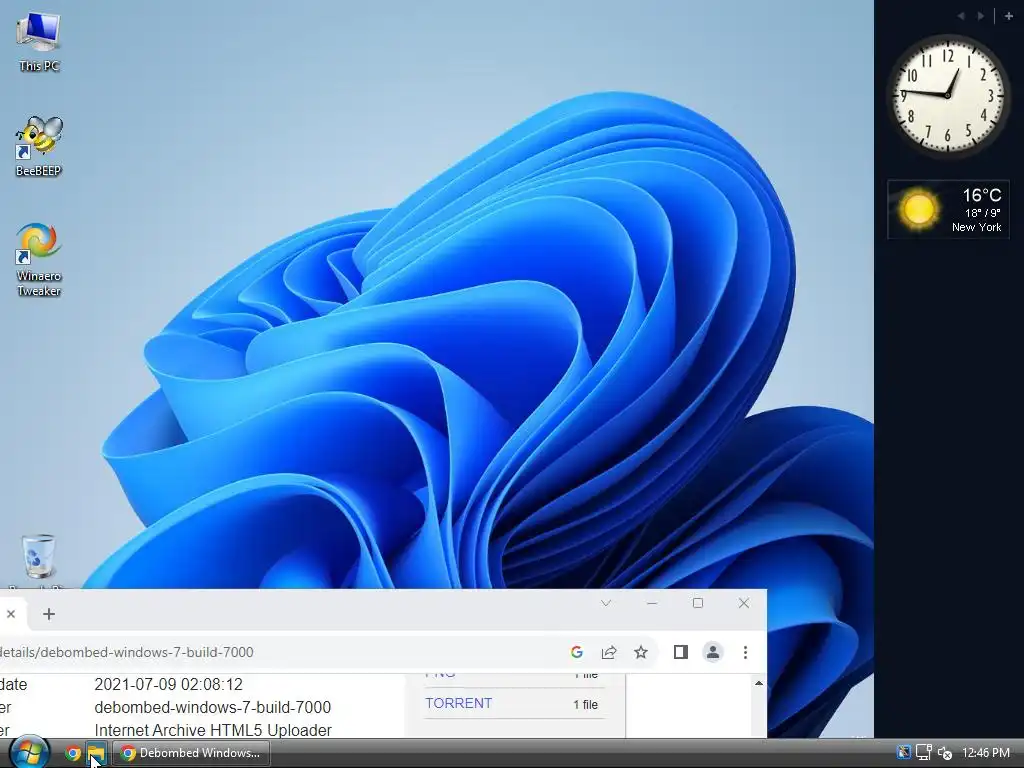1024x768 pixels.
Task: Add a gadget with the sidebar plus button
Action: click(1008, 16)
